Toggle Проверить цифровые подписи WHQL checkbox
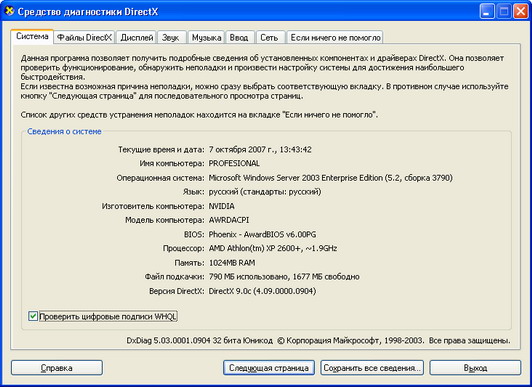This screenshot has height=387, width=532. (33, 316)
